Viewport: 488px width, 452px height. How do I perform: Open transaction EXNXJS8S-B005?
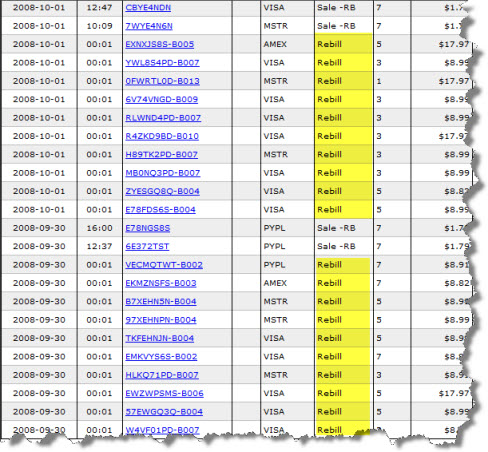(x=159, y=44)
